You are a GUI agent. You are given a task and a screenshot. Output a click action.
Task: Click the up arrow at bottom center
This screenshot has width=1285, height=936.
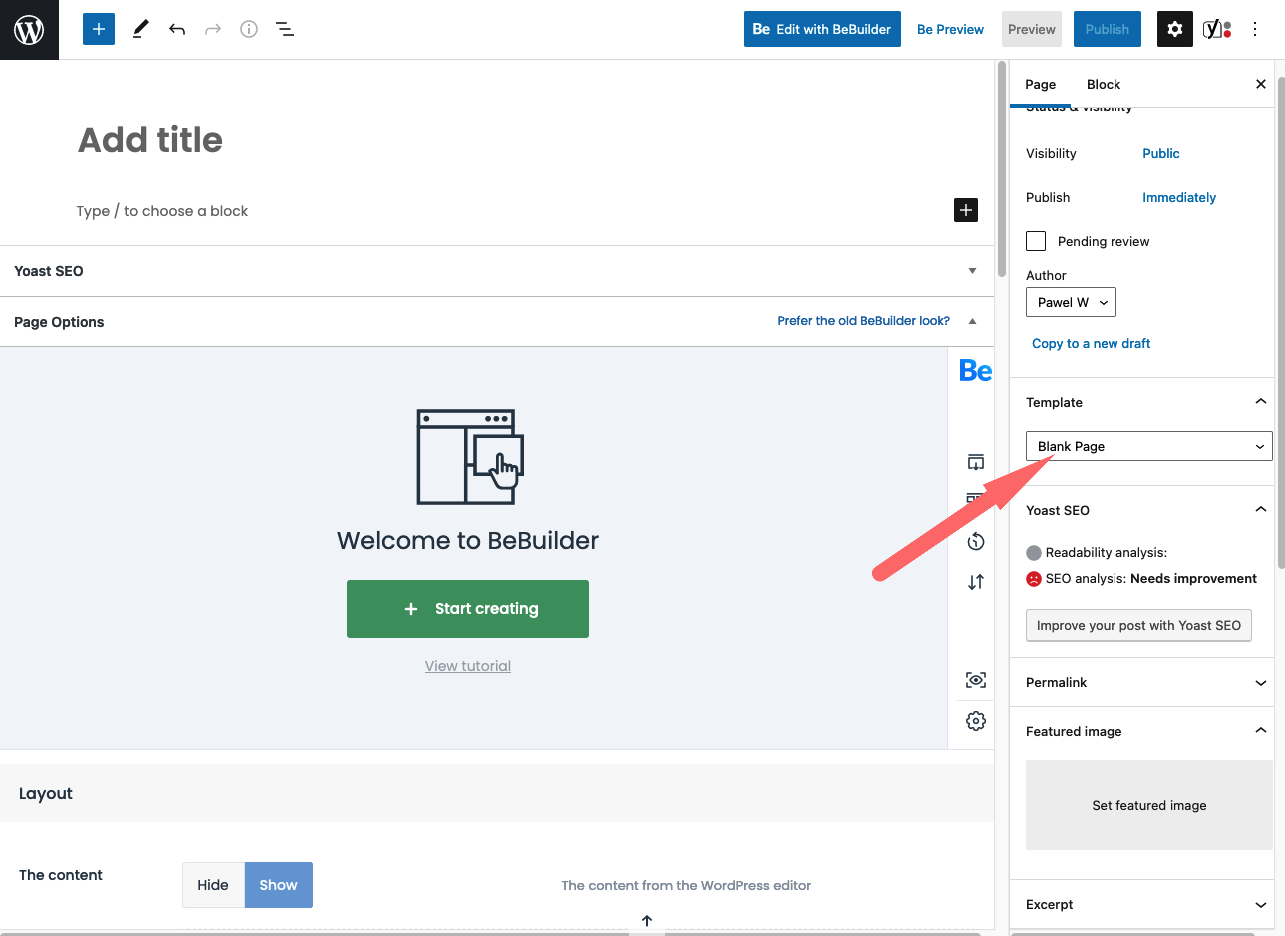click(647, 921)
